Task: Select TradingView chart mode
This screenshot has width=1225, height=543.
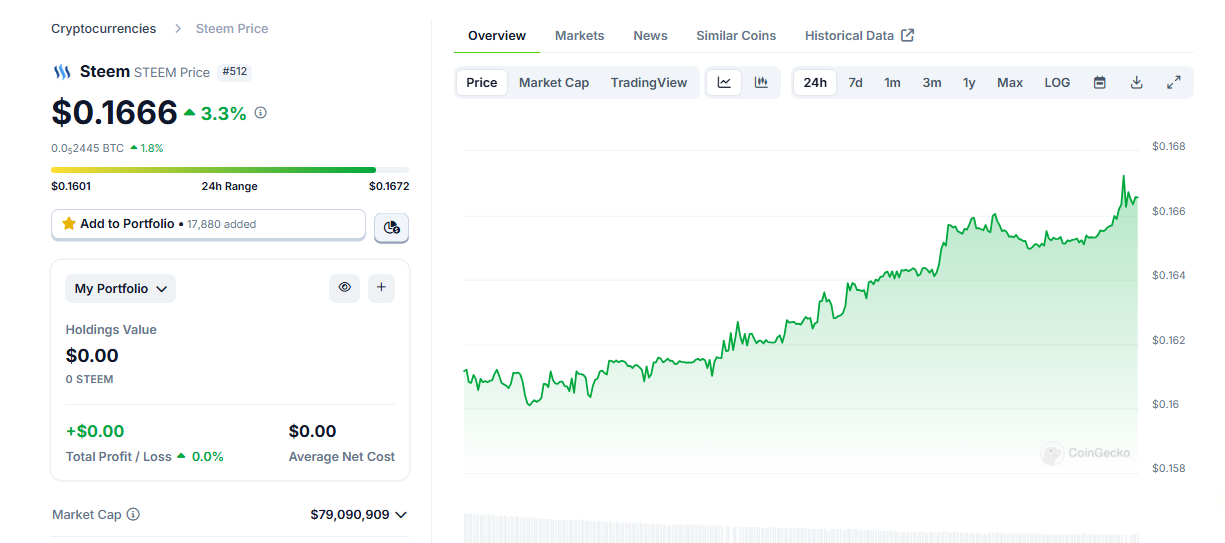Action: (x=649, y=83)
